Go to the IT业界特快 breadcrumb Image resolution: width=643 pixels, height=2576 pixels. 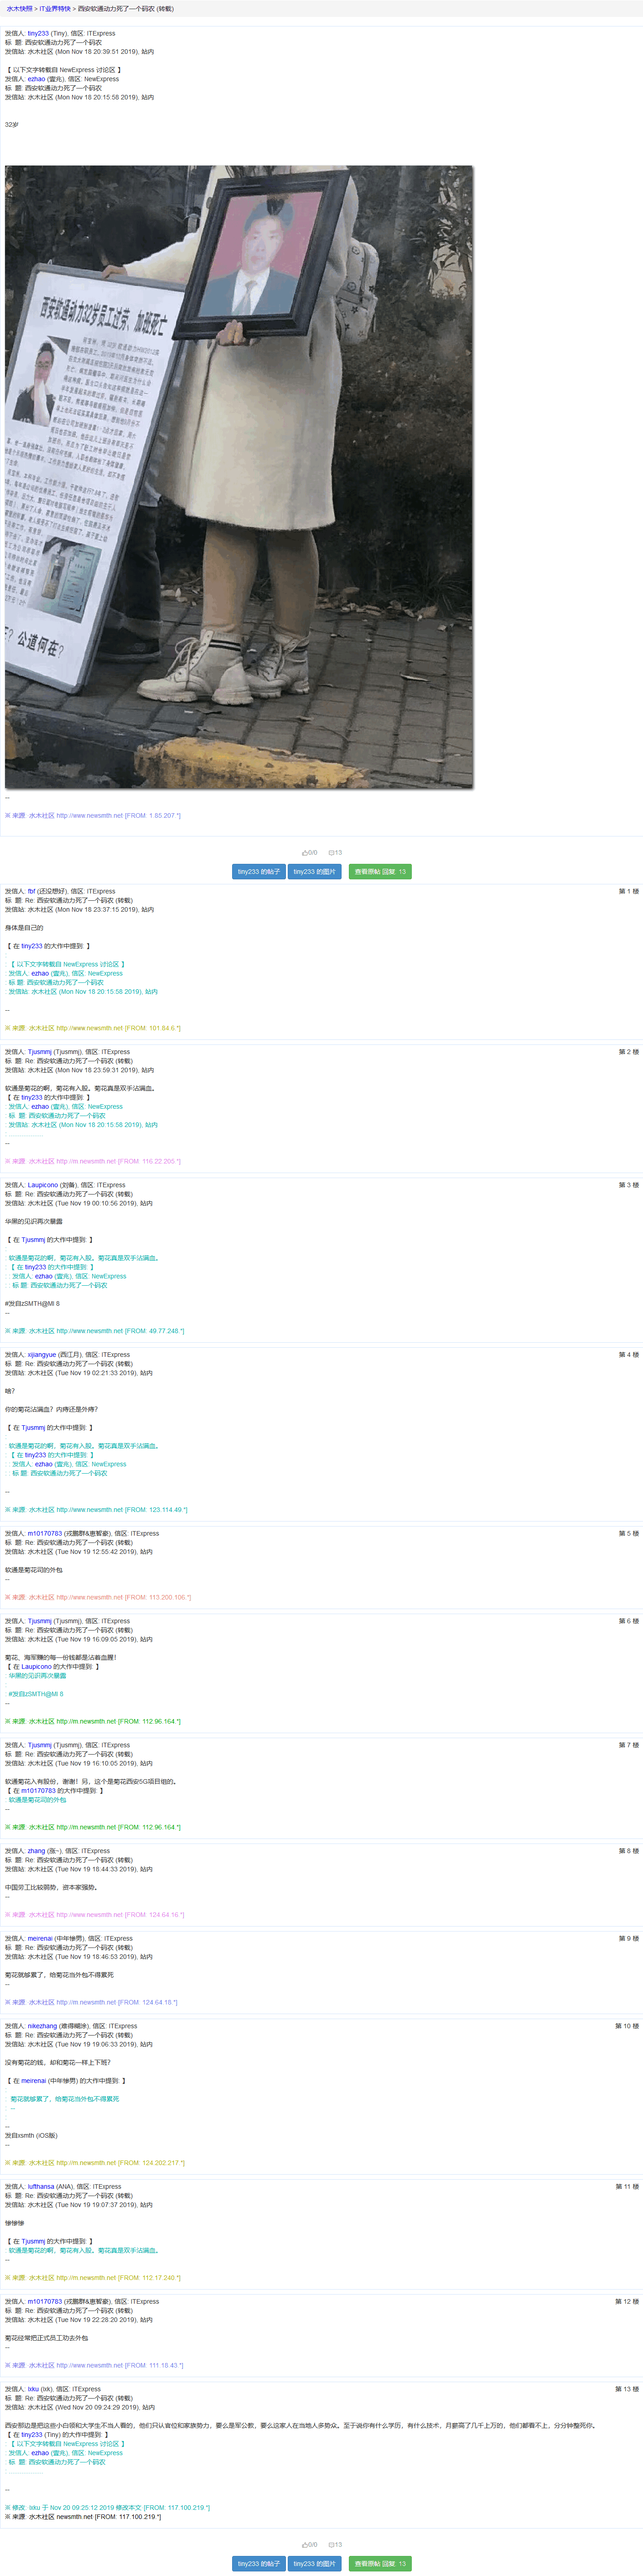(x=55, y=9)
